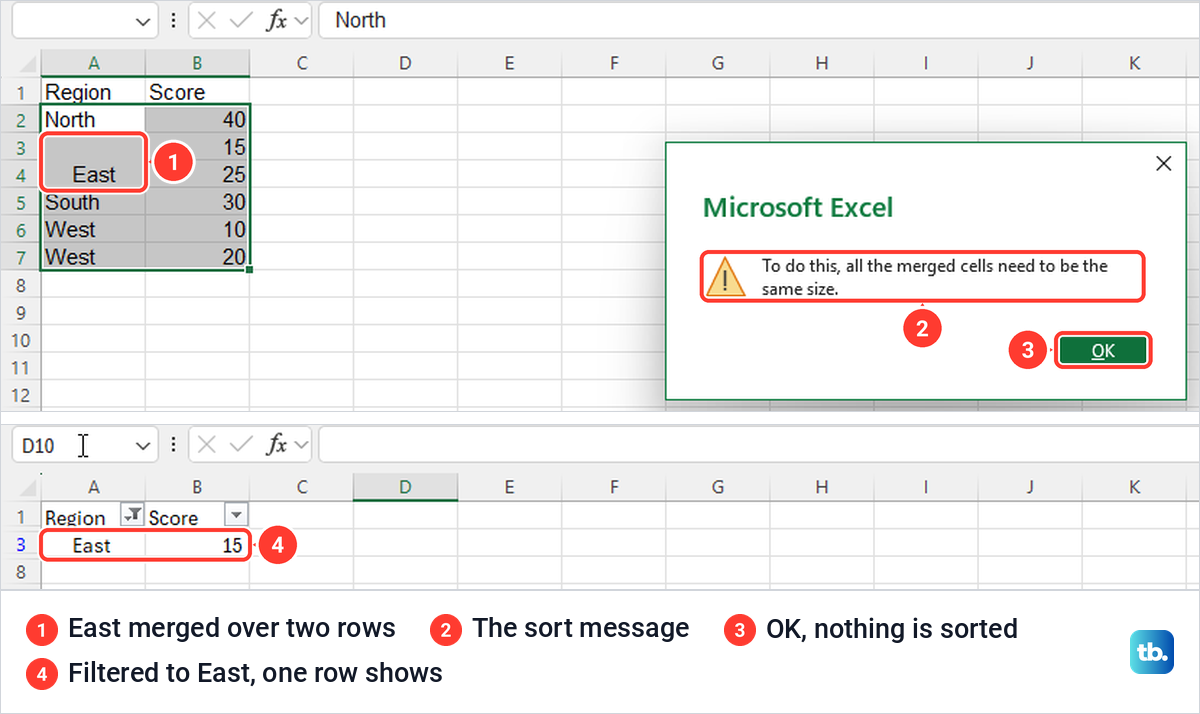Click OK in the Microsoft Excel dialog
Screen dimensions: 1200x714
tap(1103, 350)
